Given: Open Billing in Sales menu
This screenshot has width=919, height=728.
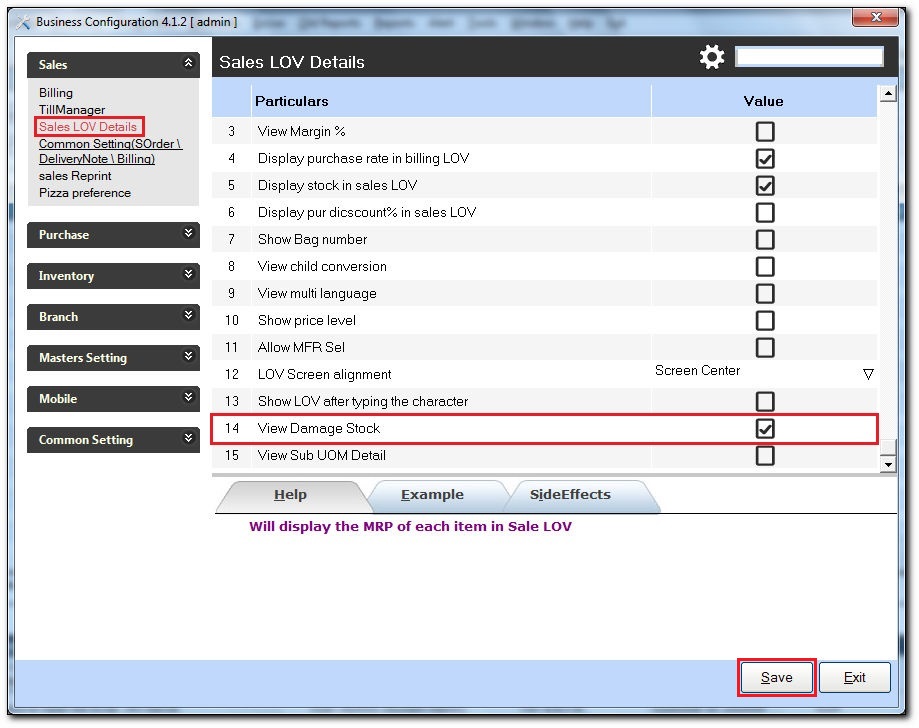Looking at the screenshot, I should point(56,93).
